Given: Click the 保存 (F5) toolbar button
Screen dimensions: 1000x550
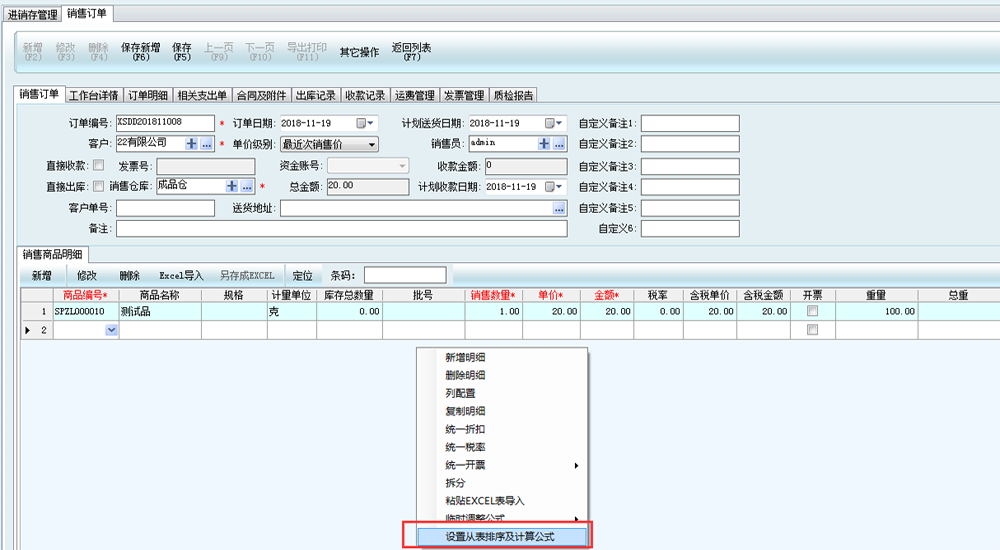Looking at the screenshot, I should pyautogui.click(x=182, y=52).
